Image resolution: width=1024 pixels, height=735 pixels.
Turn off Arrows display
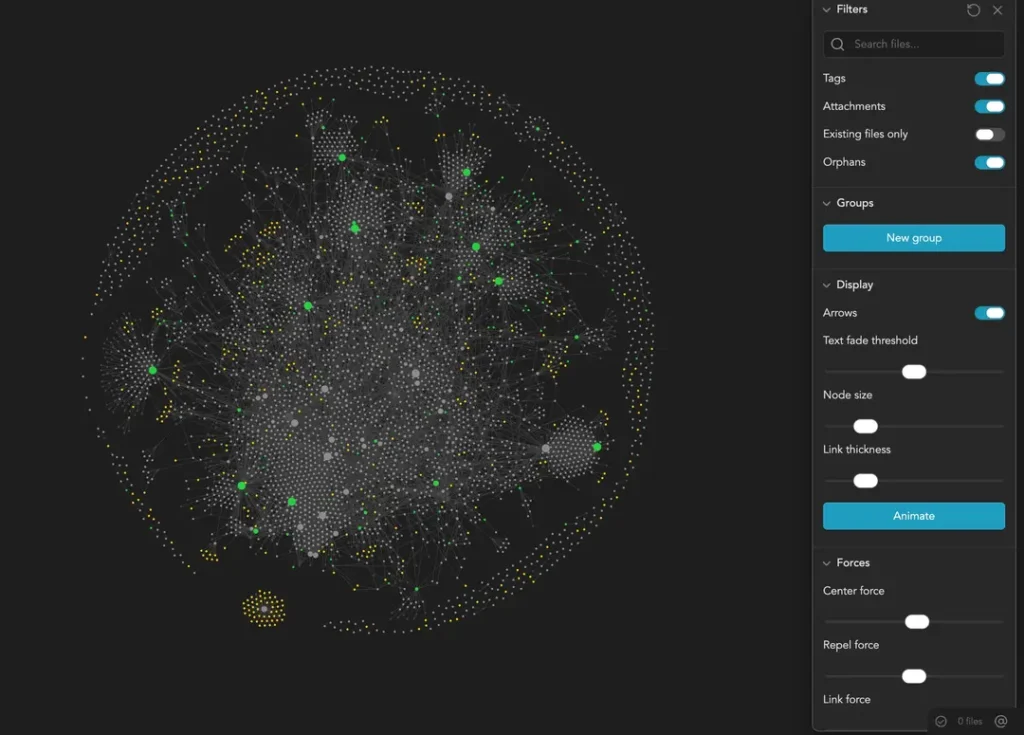click(x=989, y=313)
